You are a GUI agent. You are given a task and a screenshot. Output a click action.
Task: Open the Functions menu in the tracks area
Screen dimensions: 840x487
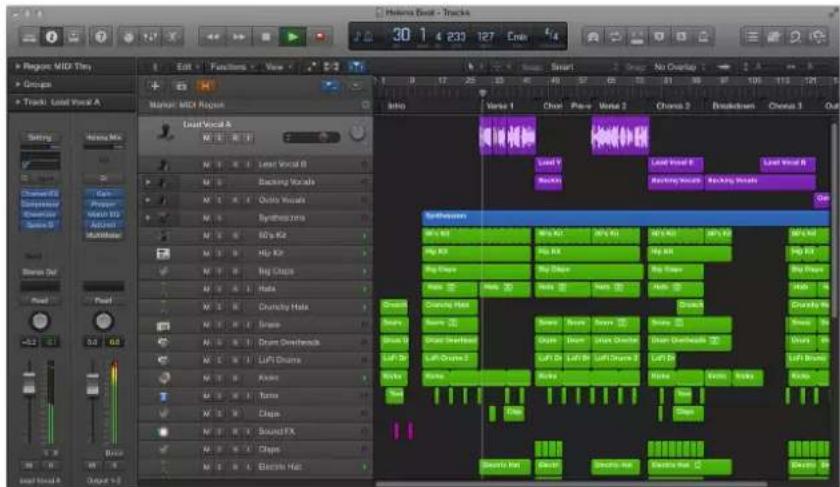[230, 67]
